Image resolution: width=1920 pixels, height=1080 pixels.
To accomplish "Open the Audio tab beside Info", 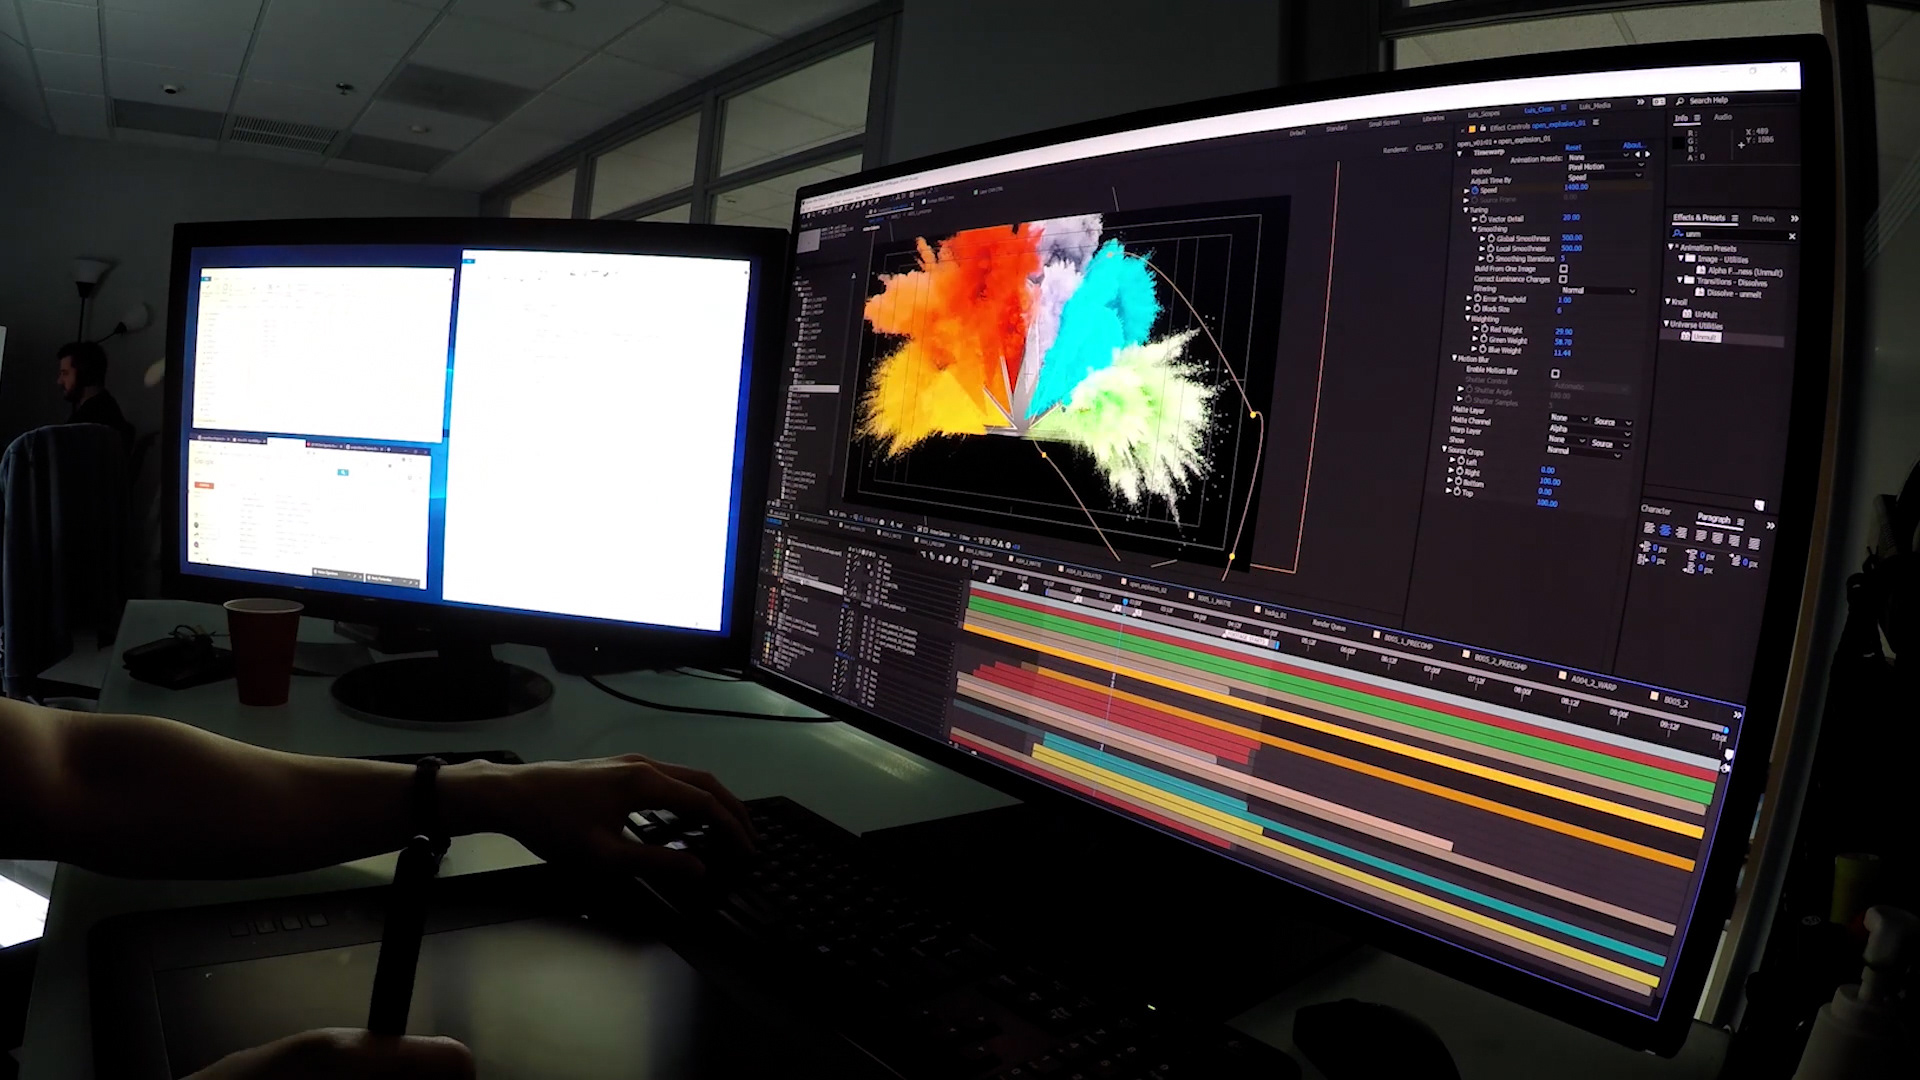I will (1723, 117).
